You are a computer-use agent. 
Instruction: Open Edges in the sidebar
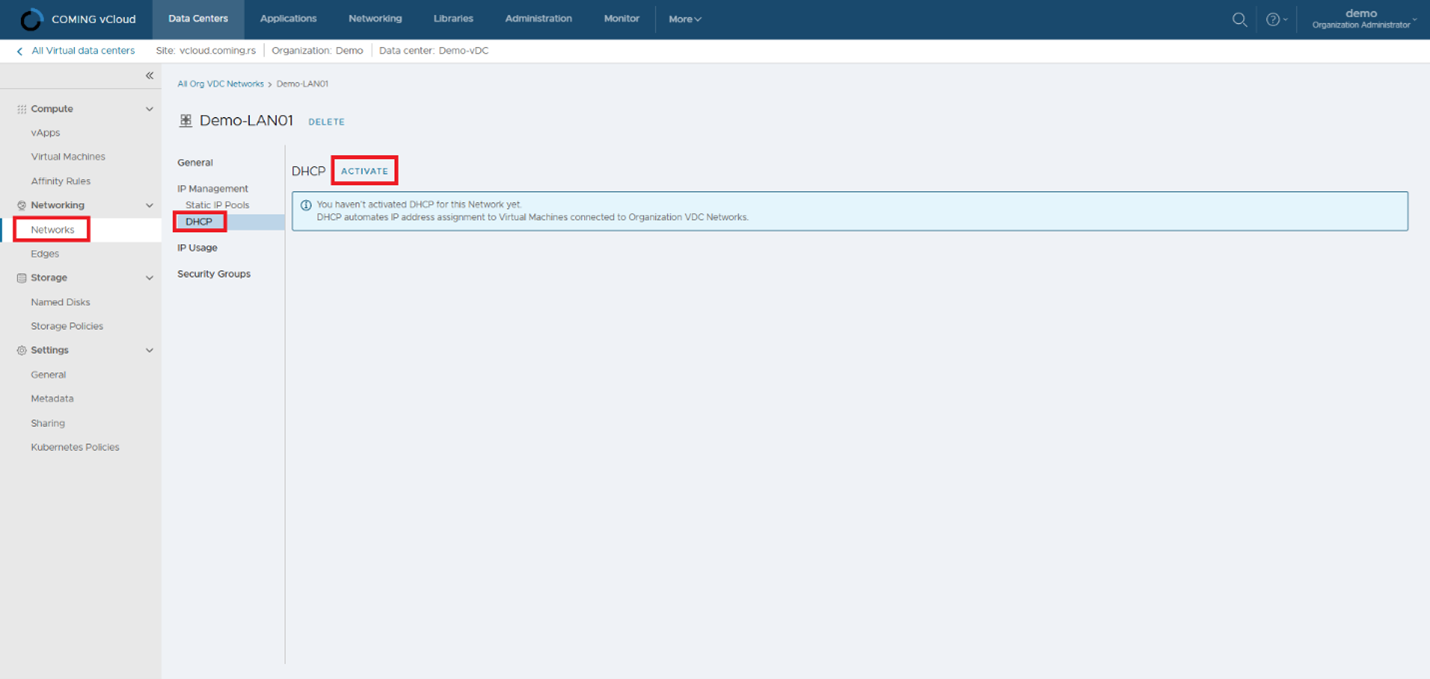(x=45, y=254)
